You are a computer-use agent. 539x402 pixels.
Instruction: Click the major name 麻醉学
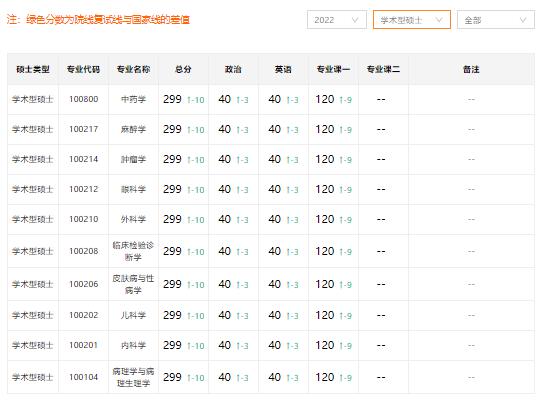(133, 129)
